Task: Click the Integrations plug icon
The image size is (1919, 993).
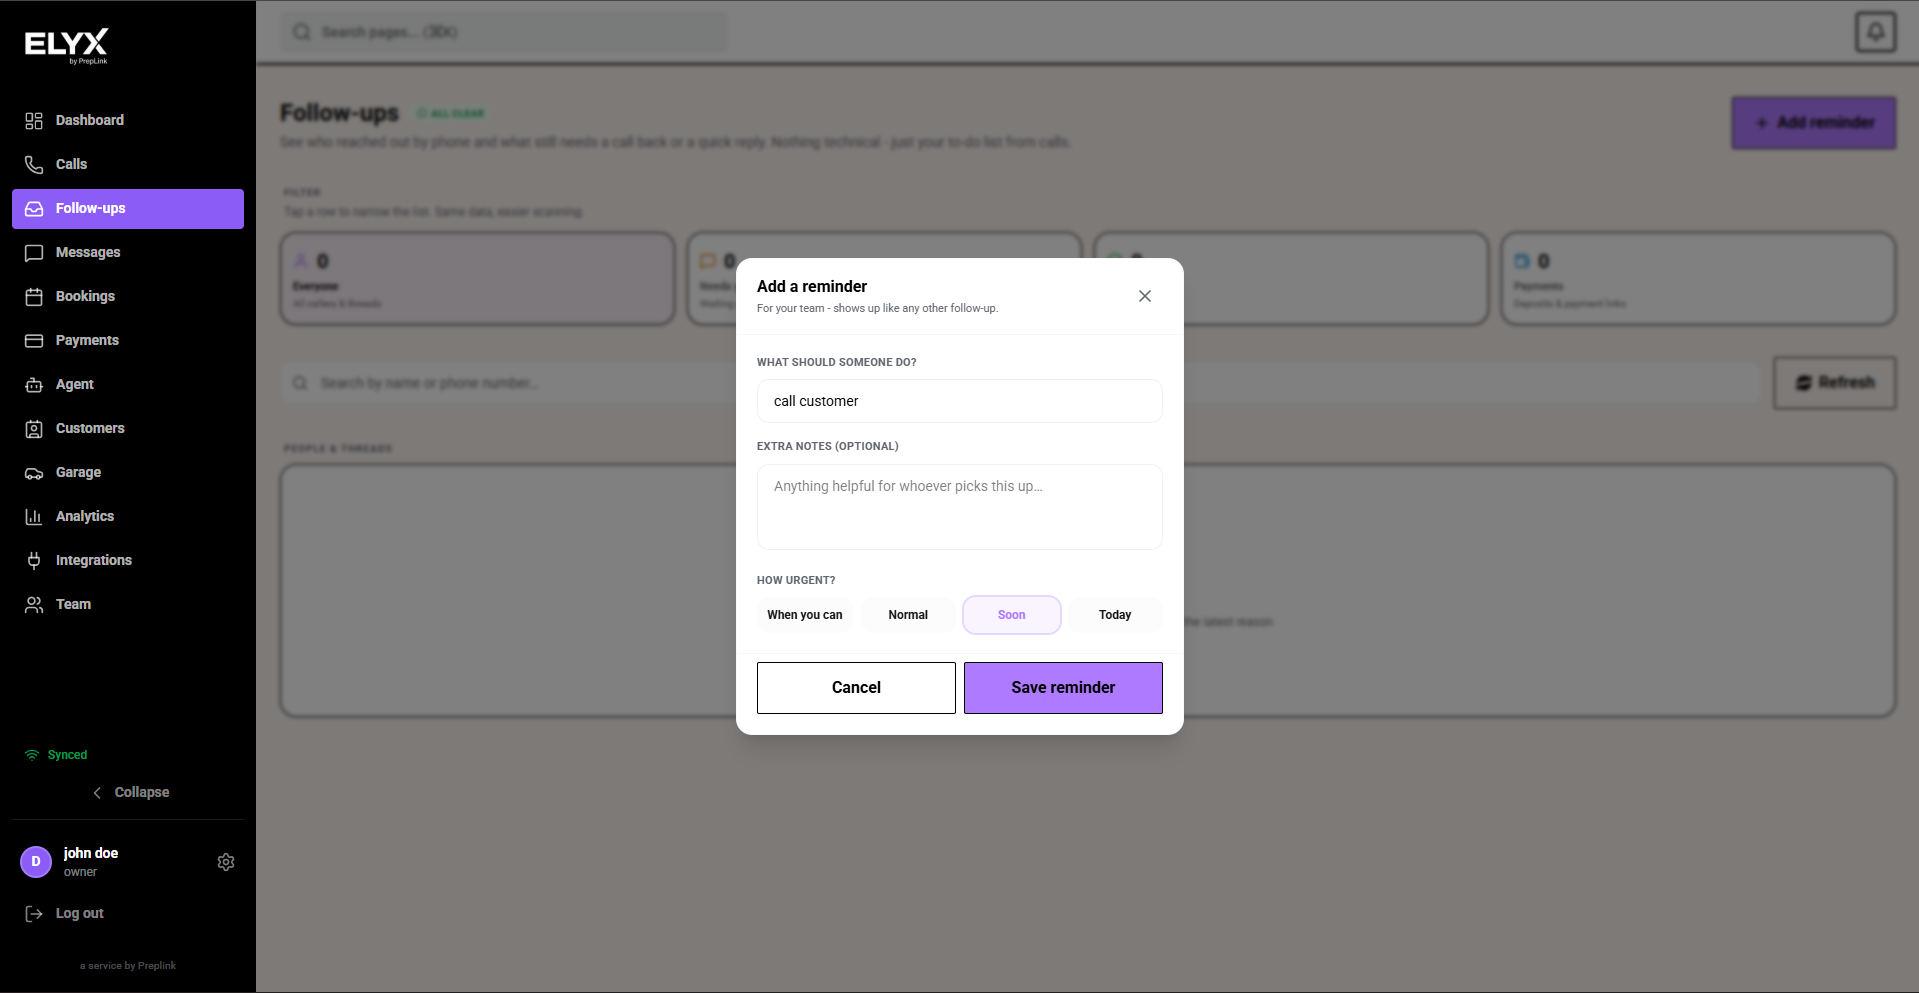Action: tap(34, 561)
